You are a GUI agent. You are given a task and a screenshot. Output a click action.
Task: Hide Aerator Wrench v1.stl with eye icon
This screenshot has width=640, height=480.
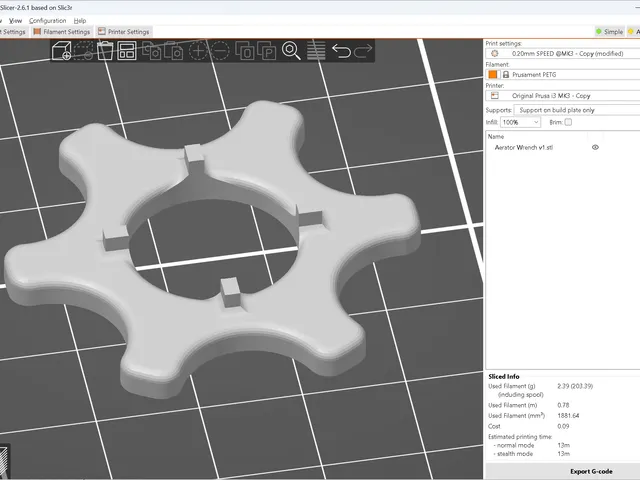coord(595,147)
